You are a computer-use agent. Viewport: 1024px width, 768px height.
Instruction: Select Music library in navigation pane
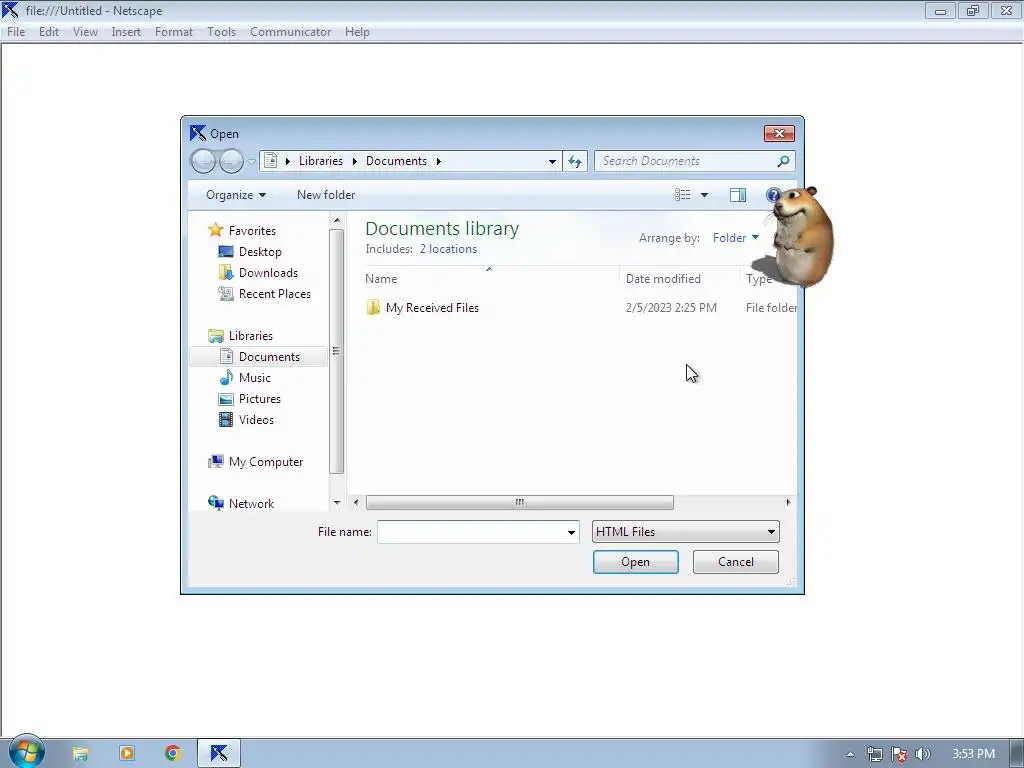point(254,377)
